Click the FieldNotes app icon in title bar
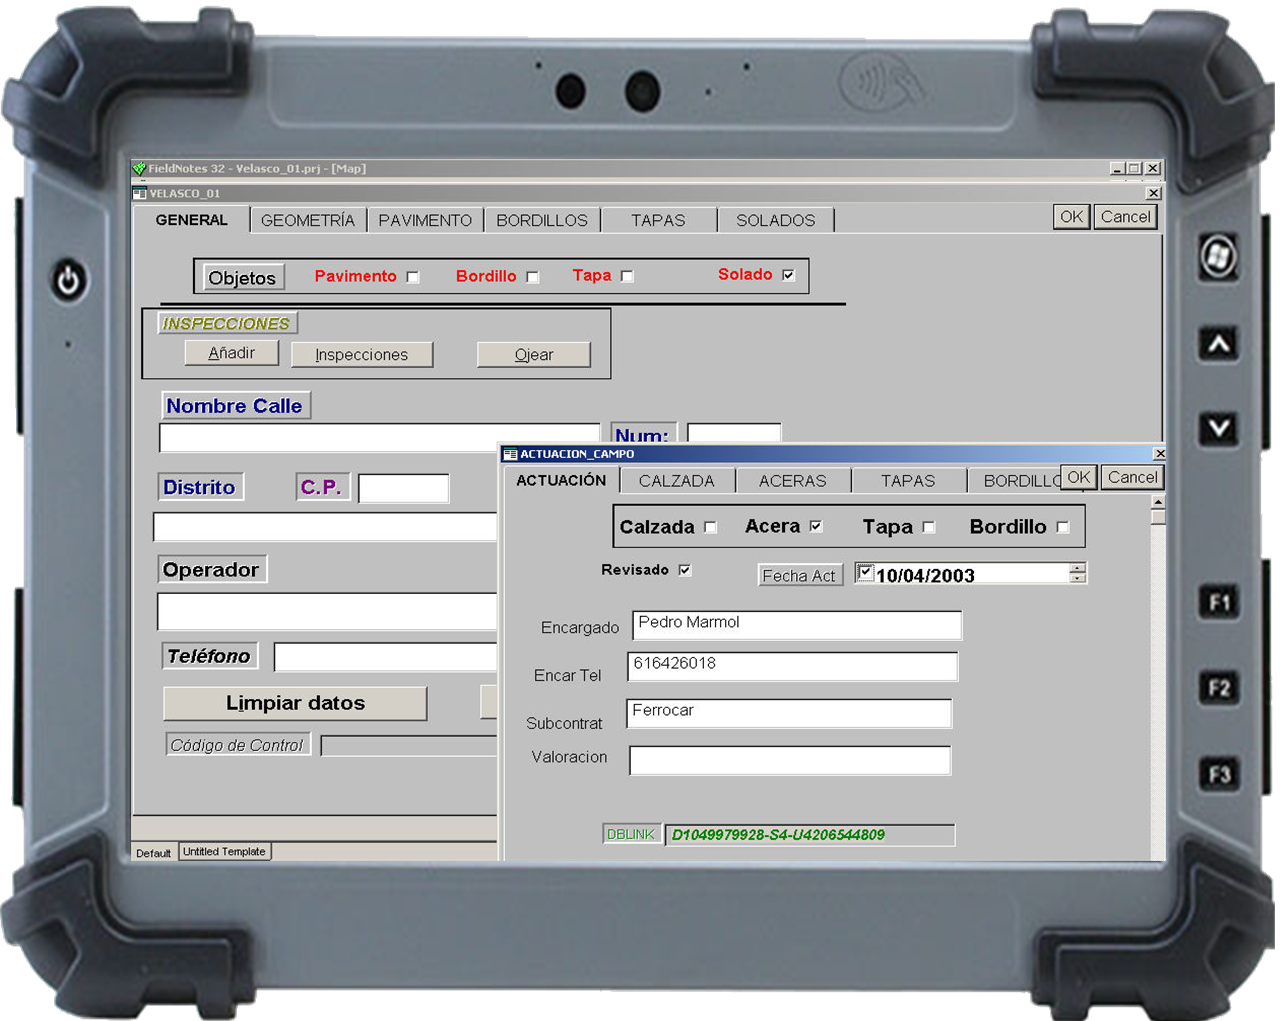This screenshot has height=1021, width=1280. coord(139,169)
